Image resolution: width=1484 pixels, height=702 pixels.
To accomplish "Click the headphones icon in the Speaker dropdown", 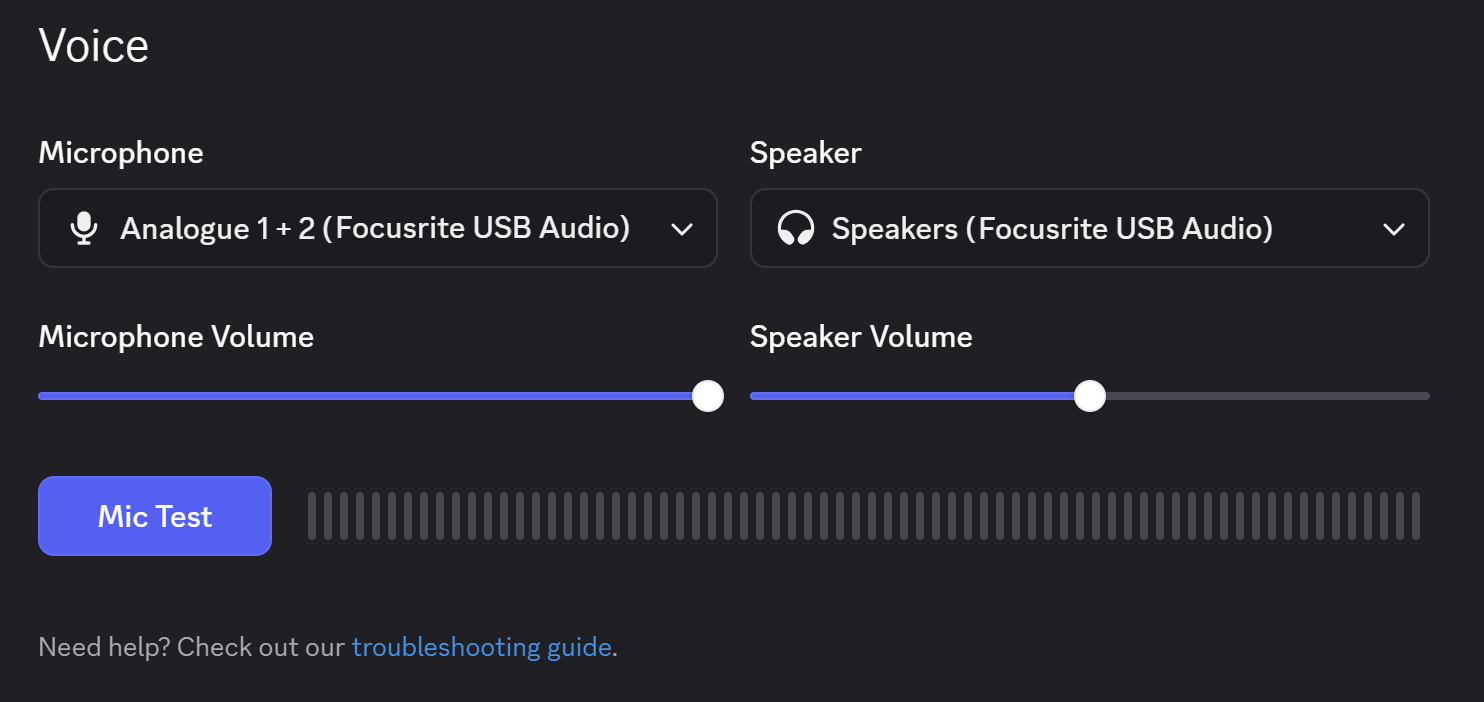I will click(x=796, y=229).
